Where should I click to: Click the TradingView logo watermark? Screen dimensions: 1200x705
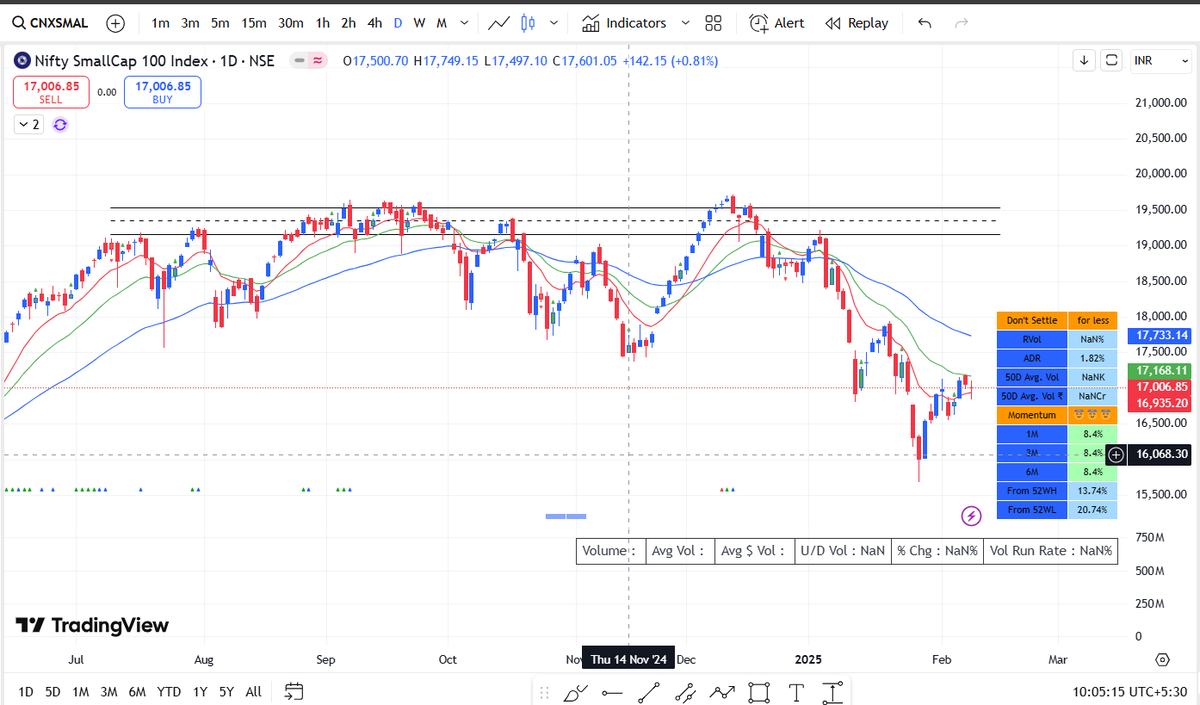pyautogui.click(x=91, y=625)
